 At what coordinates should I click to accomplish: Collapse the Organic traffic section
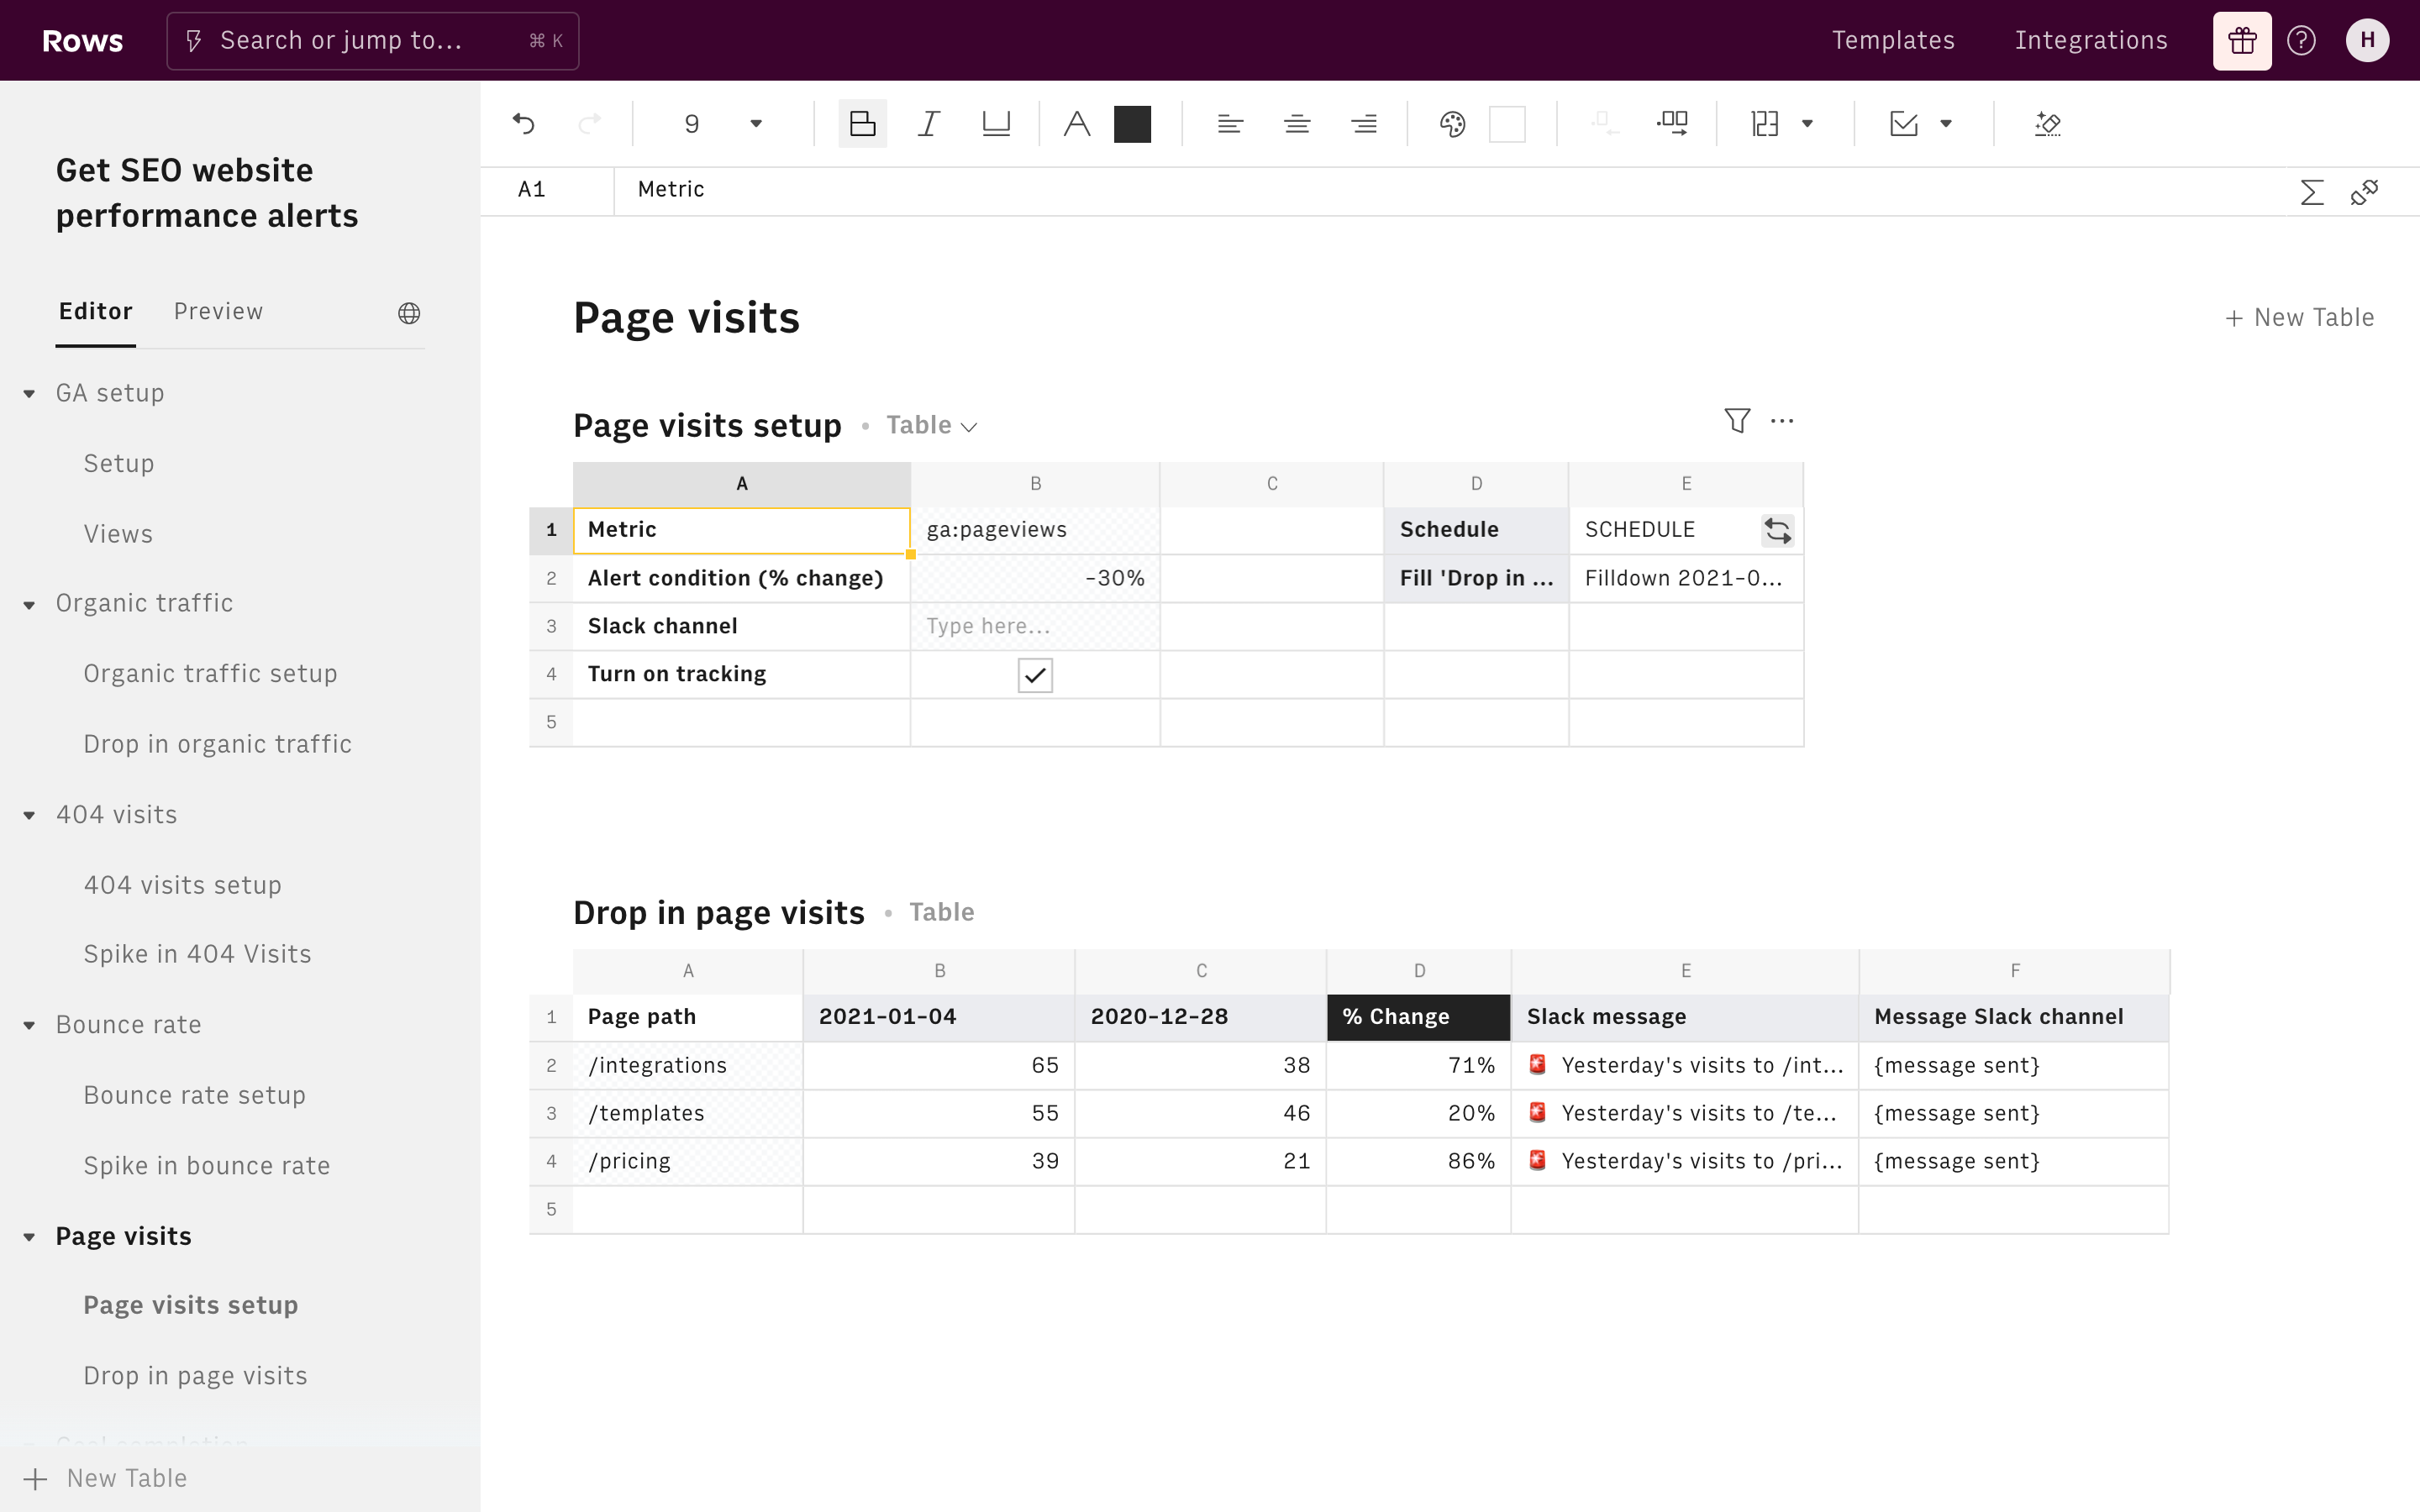(29, 605)
